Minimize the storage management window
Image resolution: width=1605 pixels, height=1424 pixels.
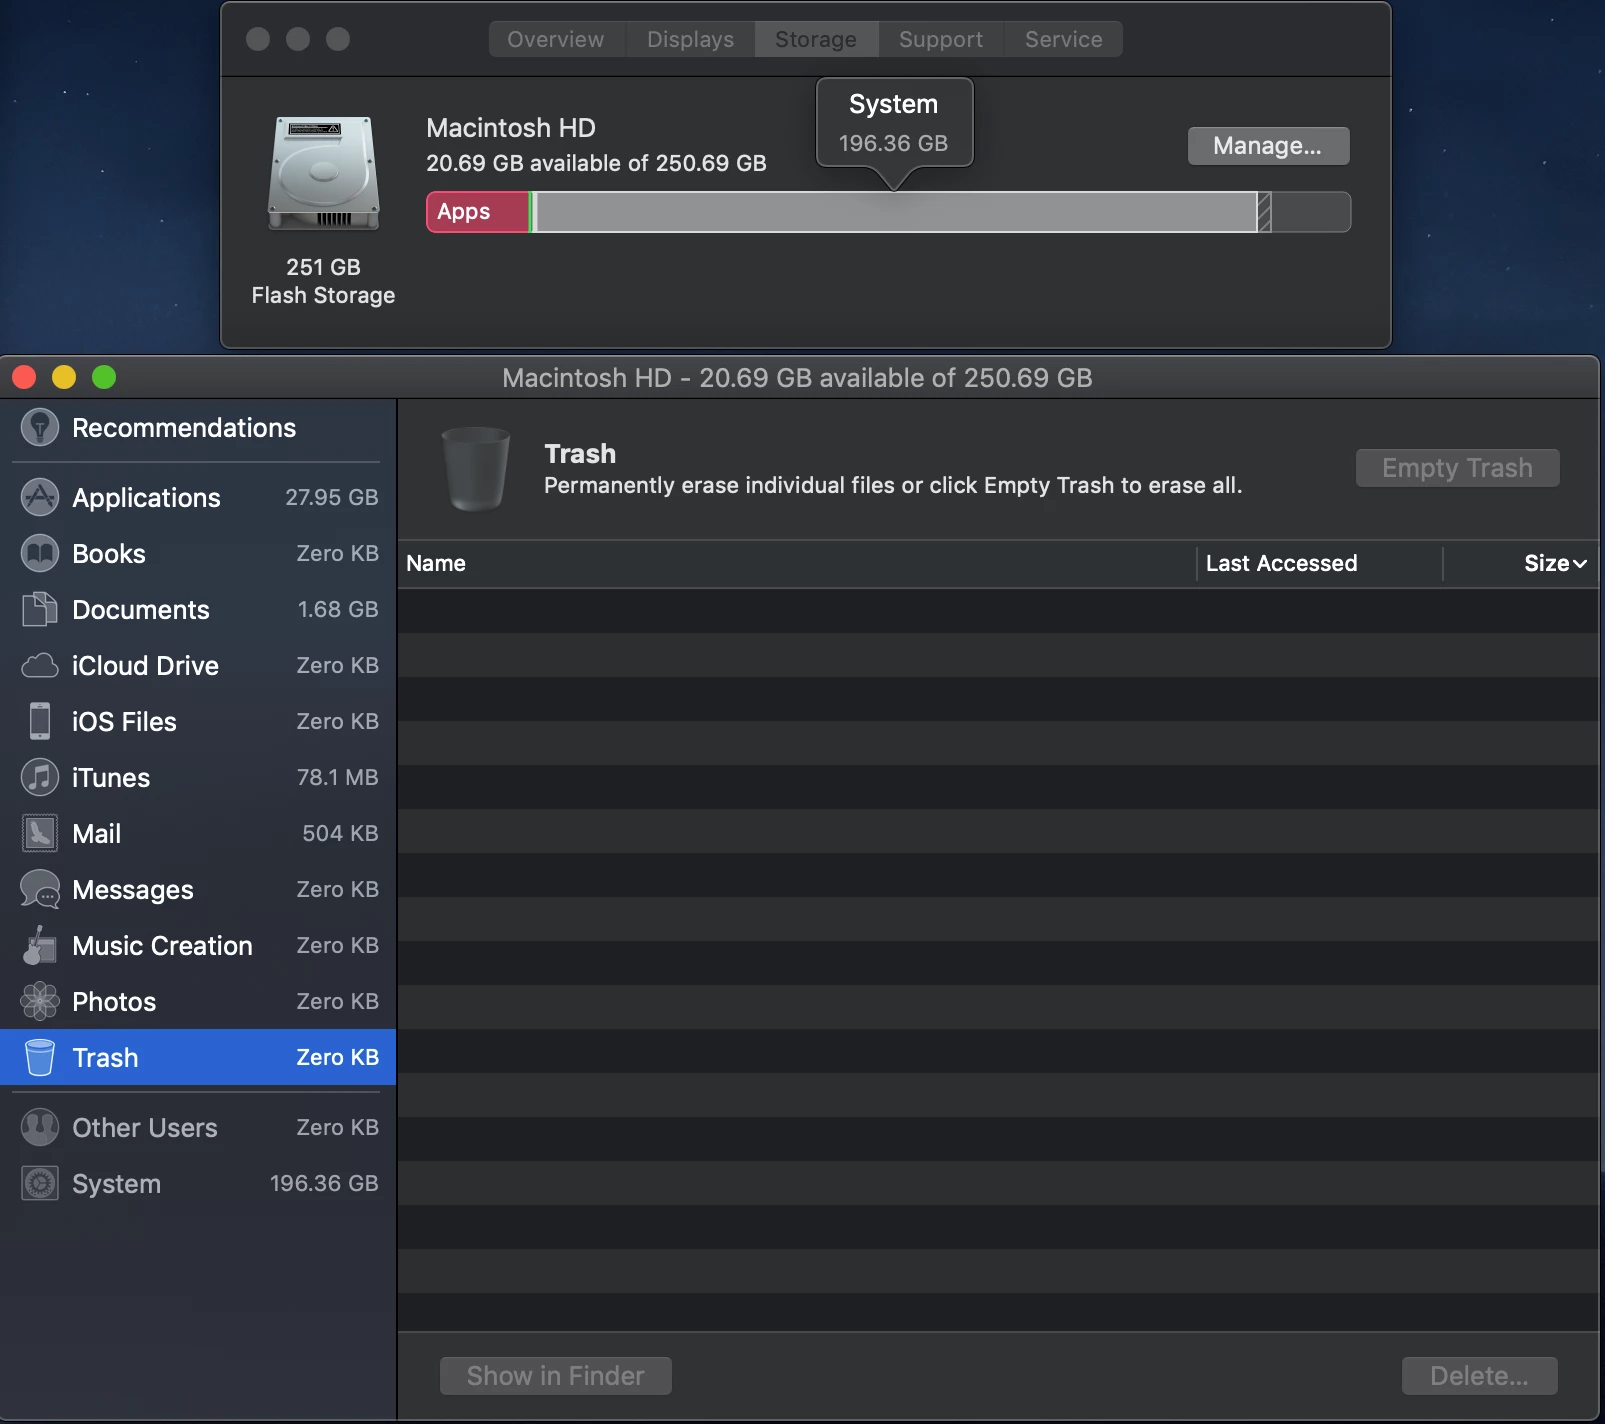pos(64,377)
